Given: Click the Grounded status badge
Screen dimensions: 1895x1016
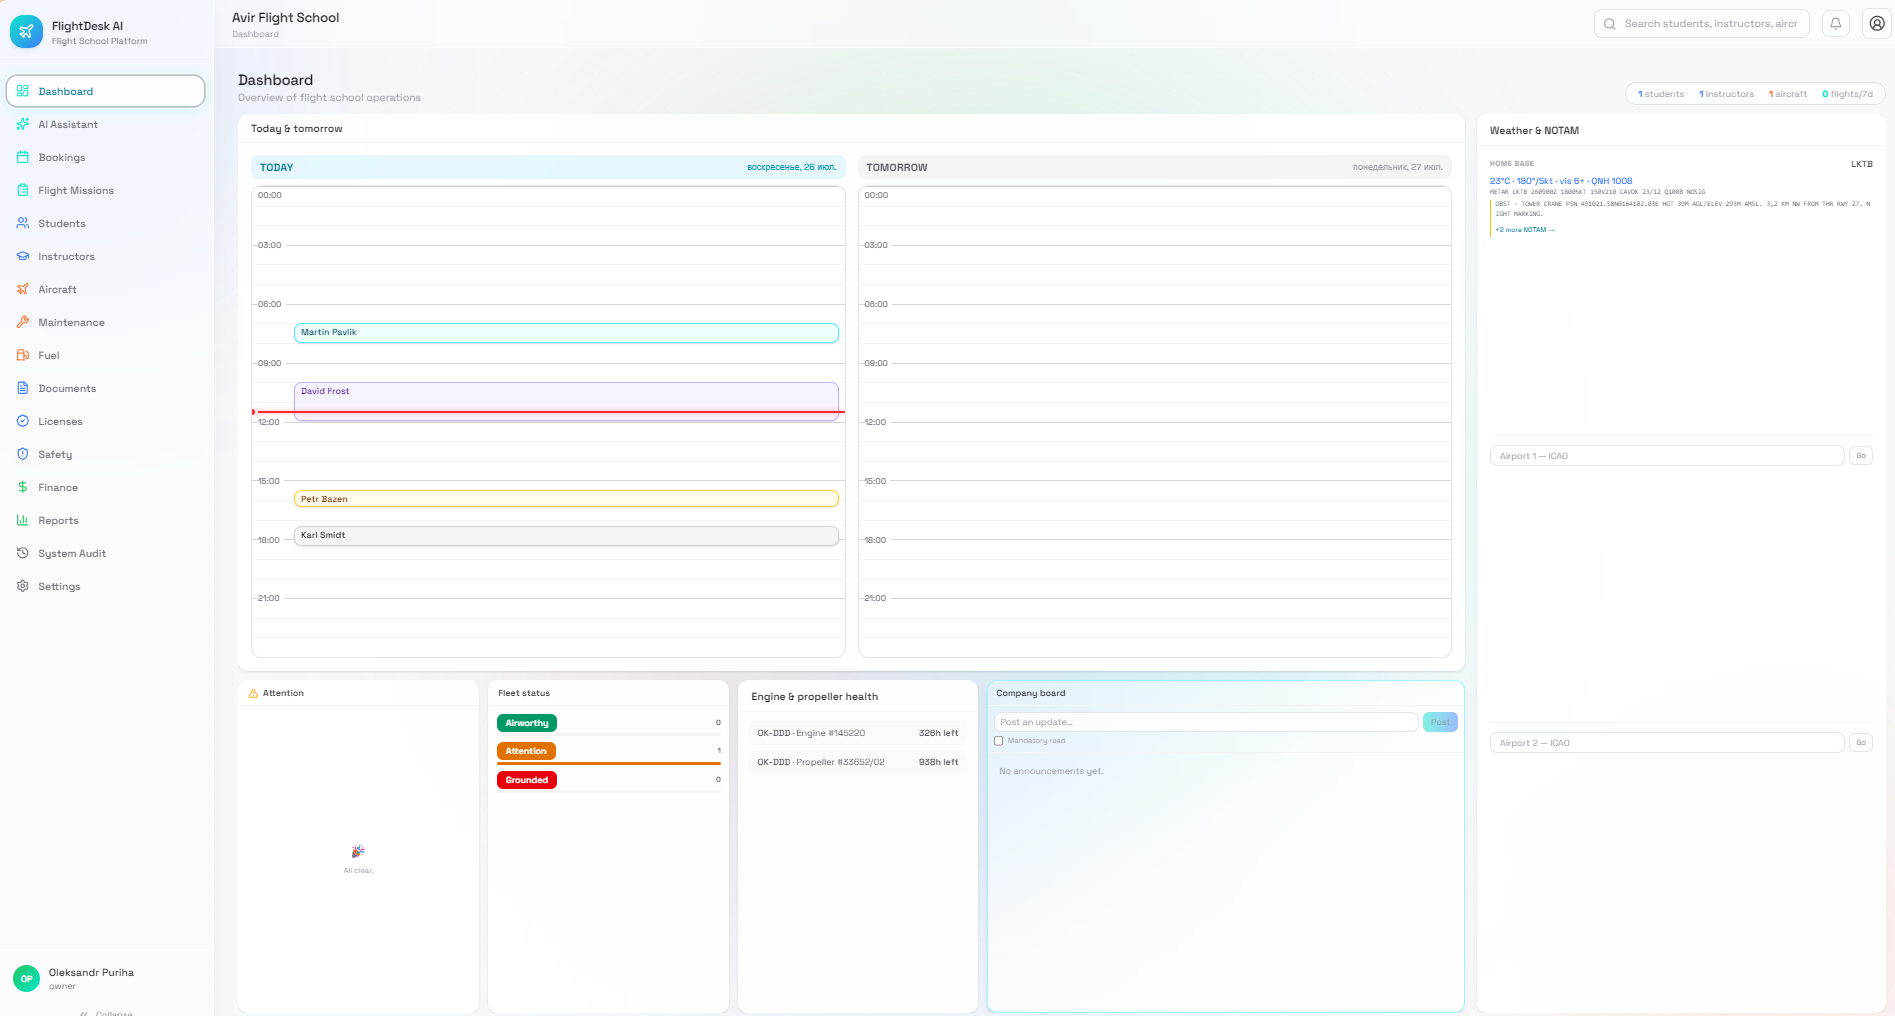Looking at the screenshot, I should click(x=527, y=780).
